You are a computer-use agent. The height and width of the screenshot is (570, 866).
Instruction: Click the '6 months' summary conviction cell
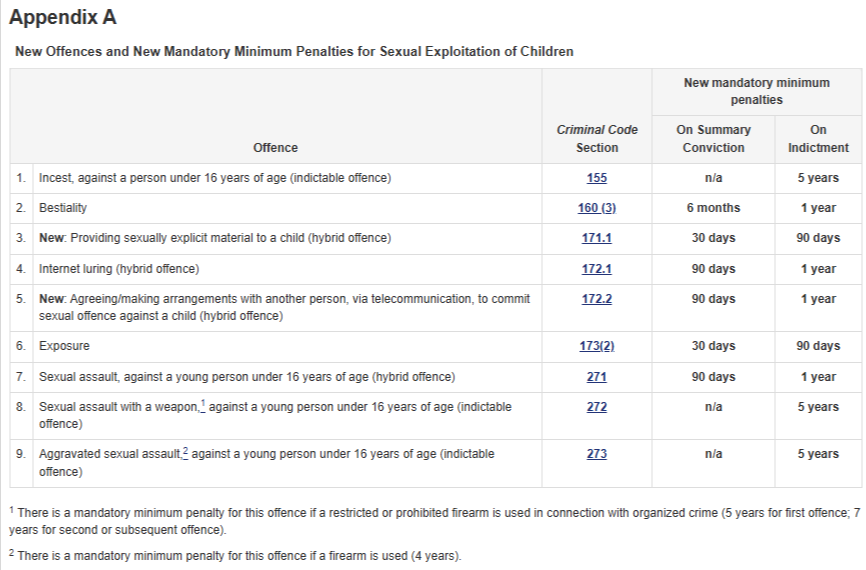(713, 208)
